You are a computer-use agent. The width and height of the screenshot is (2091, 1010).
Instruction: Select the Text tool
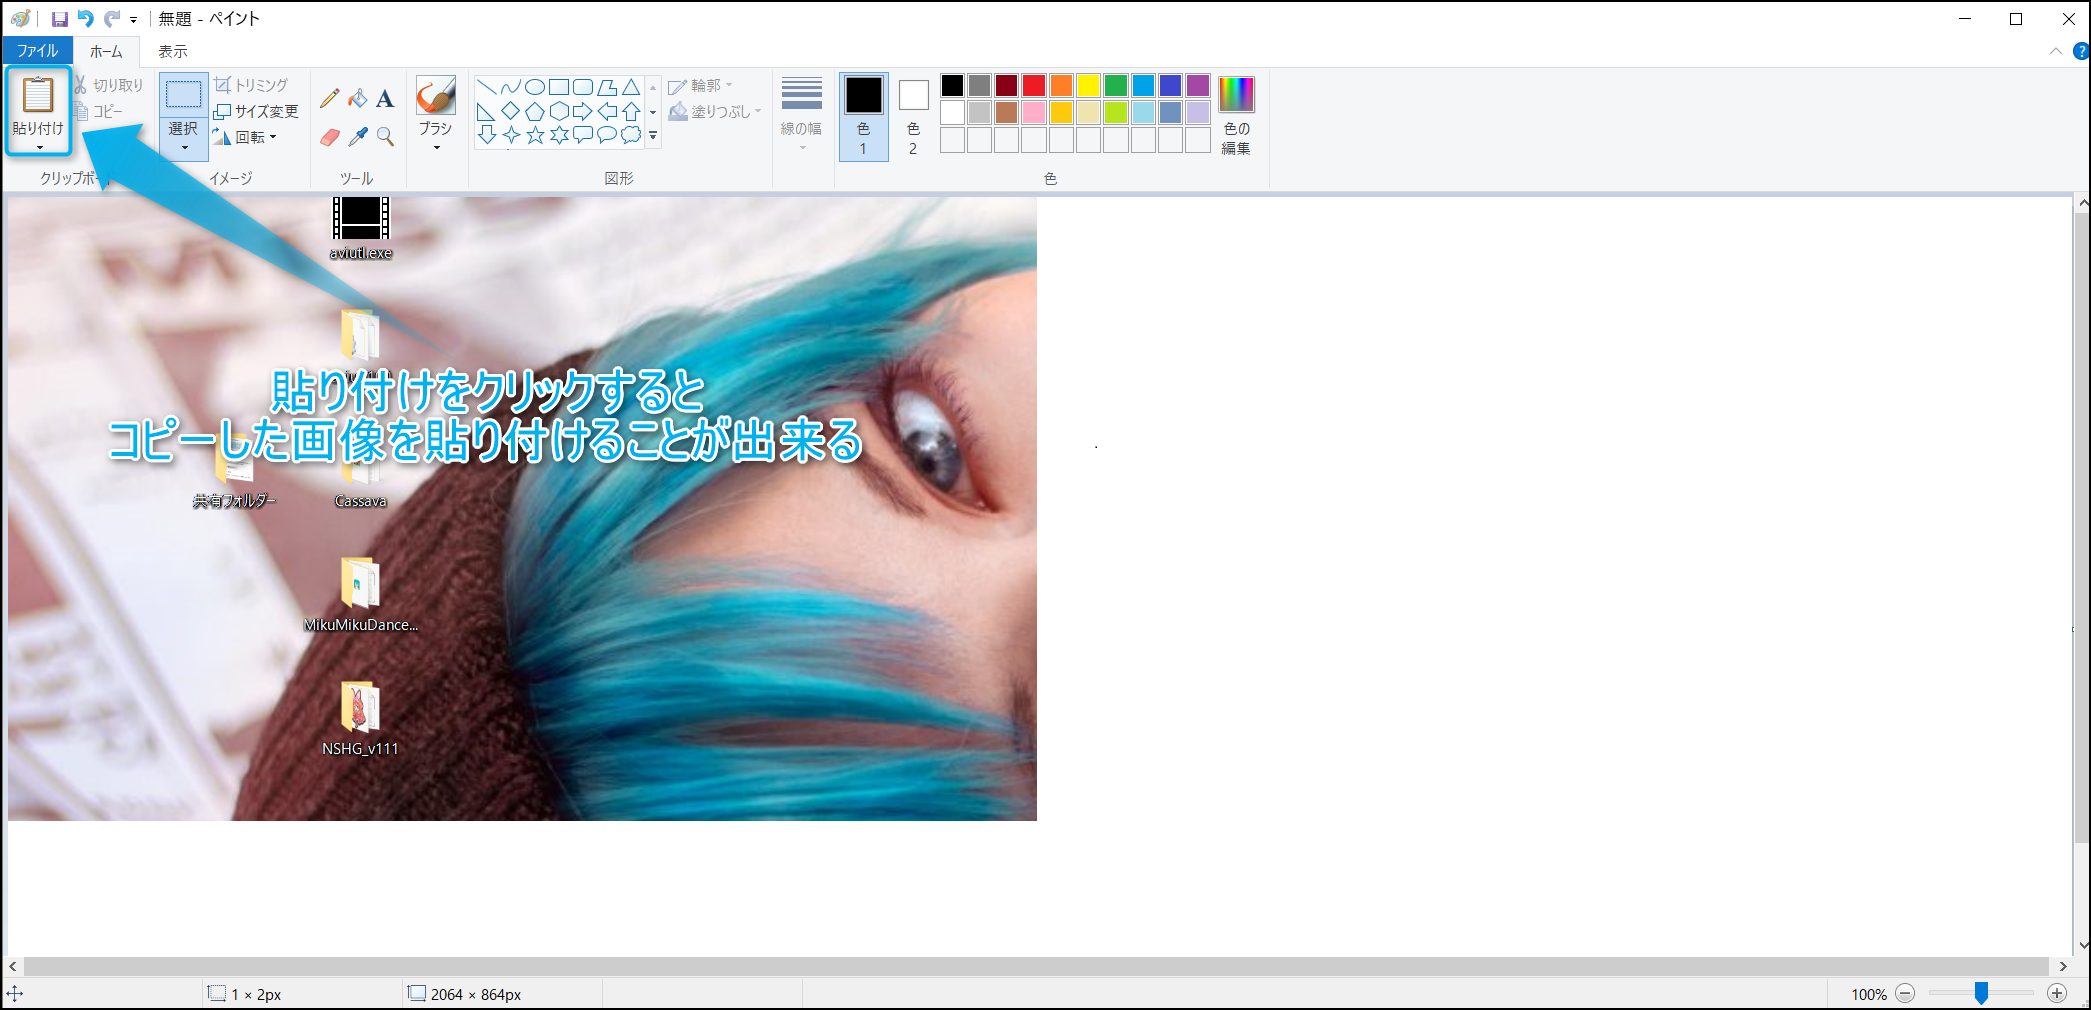(385, 98)
